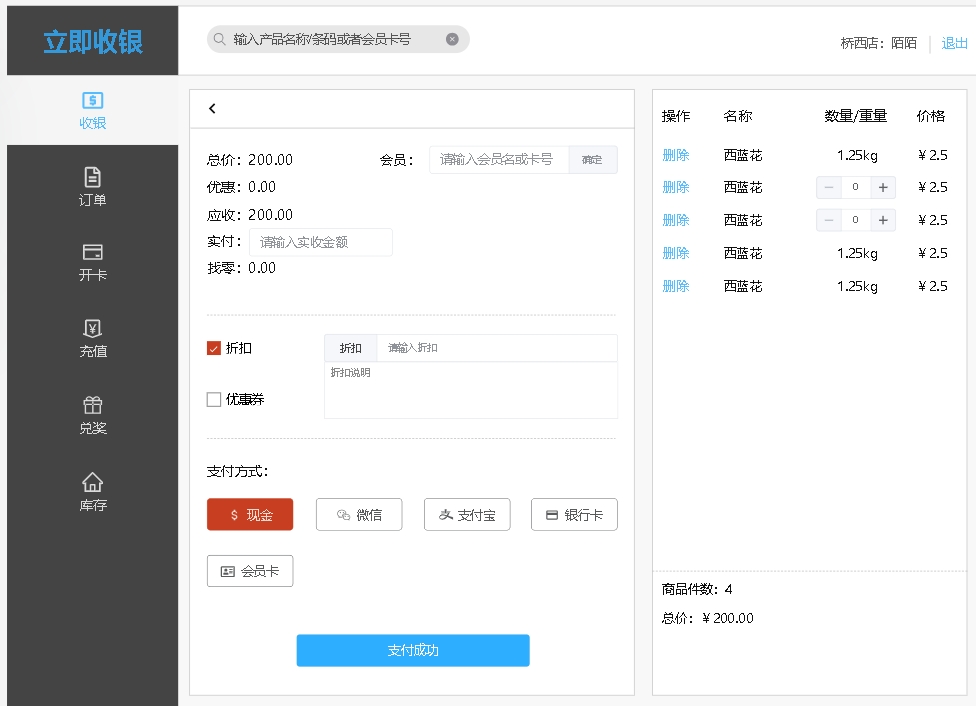This screenshot has height=706, width=976.
Task: Select 会员卡 member card payment method
Action: [x=250, y=571]
